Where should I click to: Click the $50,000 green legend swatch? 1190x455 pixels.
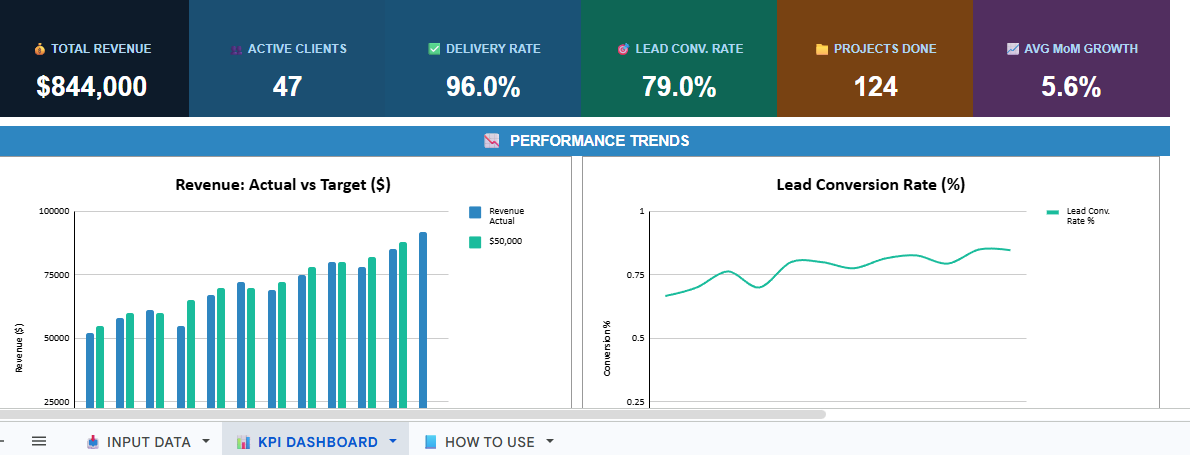[475, 242]
